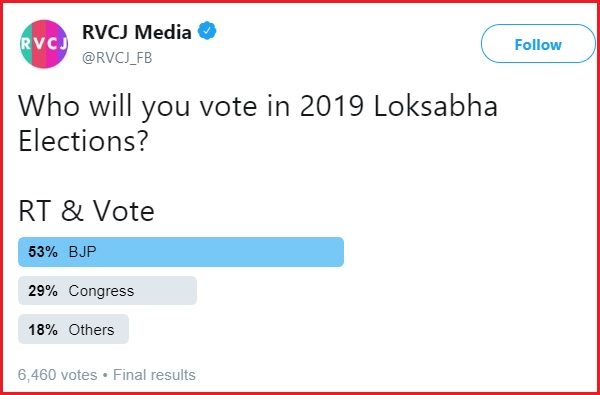Click the Final results text
The image size is (600, 395).
[154, 375]
